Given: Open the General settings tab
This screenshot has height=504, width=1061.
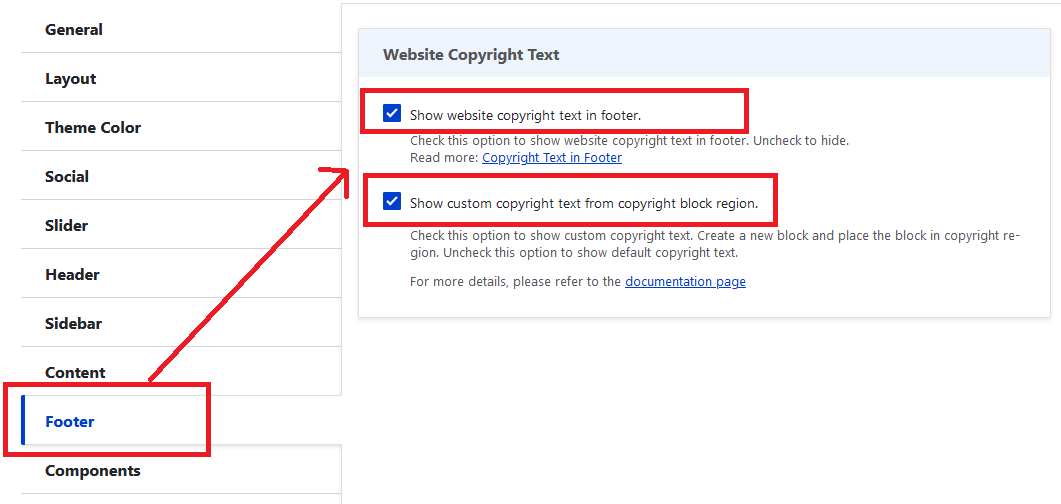Looking at the screenshot, I should tap(74, 30).
